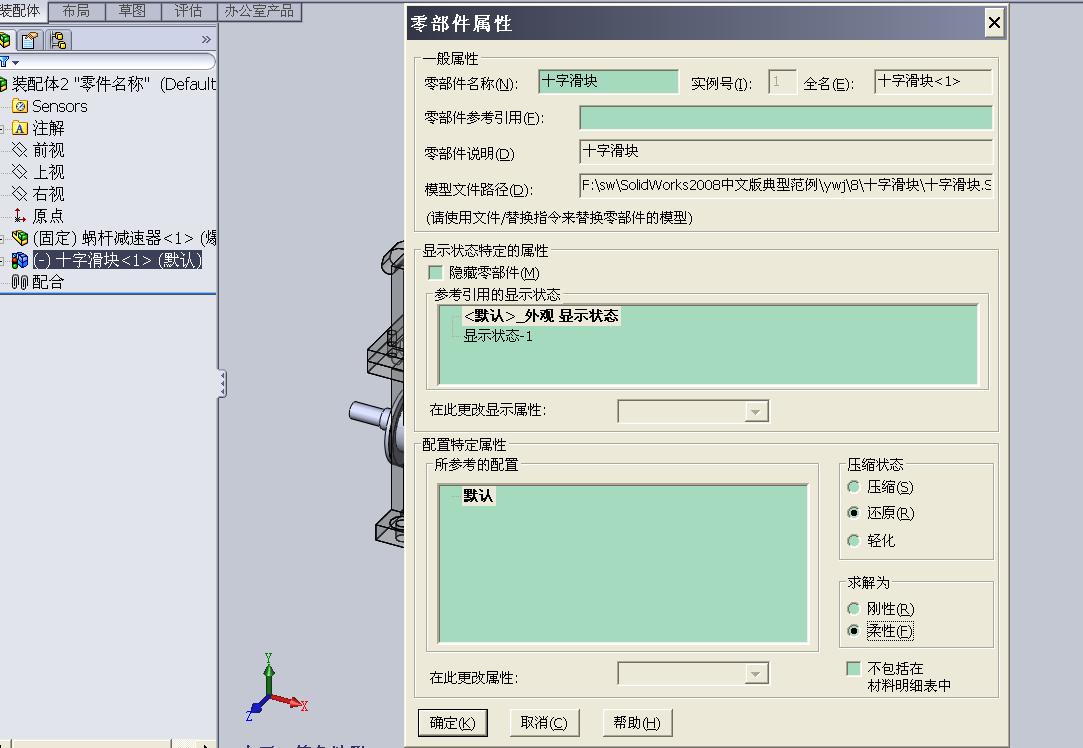Close the 零部件属性 dialog
This screenshot has height=748, width=1083.
coord(994,23)
